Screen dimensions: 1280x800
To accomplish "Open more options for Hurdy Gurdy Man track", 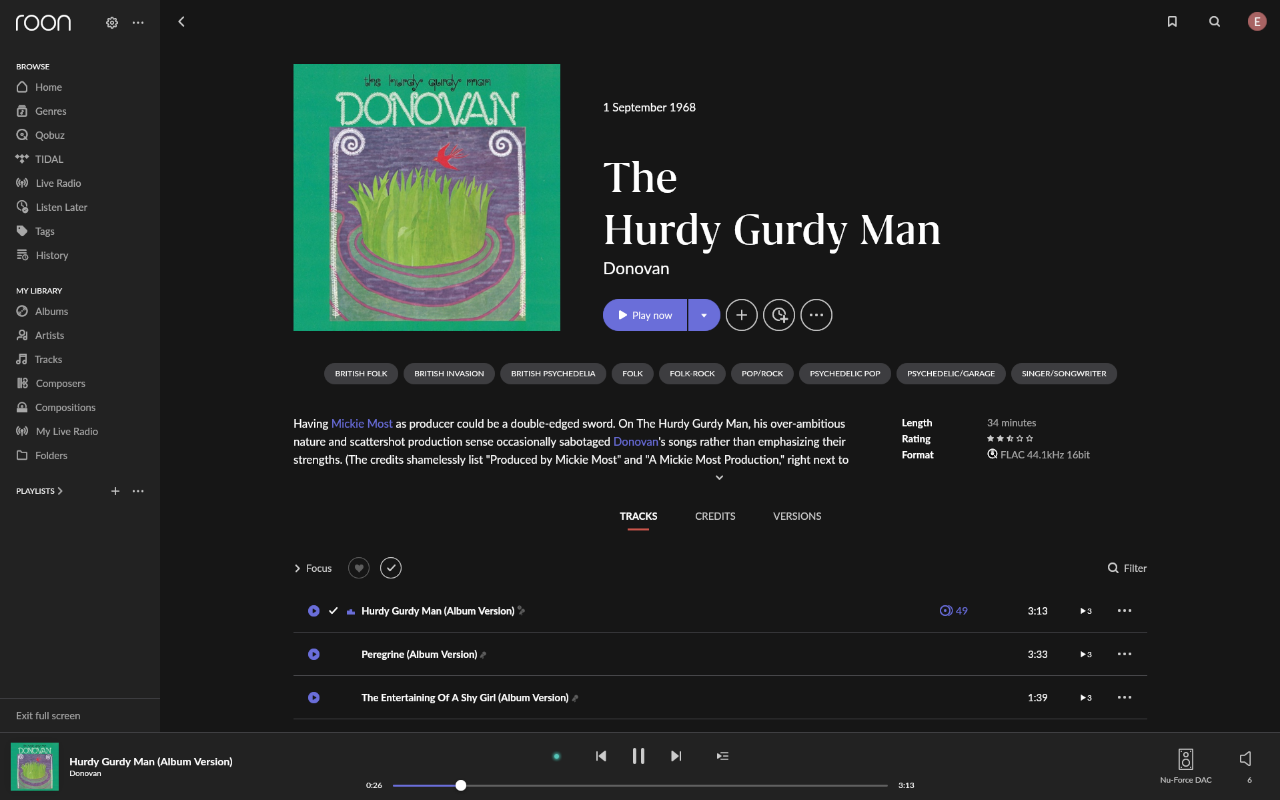I will (x=1124, y=611).
